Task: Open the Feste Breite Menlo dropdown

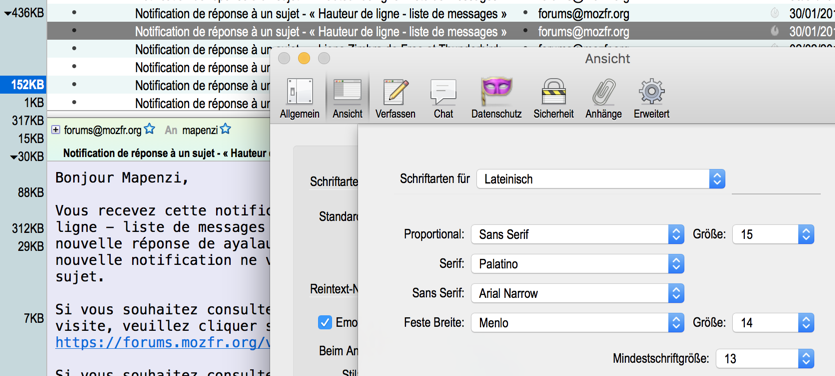Action: click(578, 323)
